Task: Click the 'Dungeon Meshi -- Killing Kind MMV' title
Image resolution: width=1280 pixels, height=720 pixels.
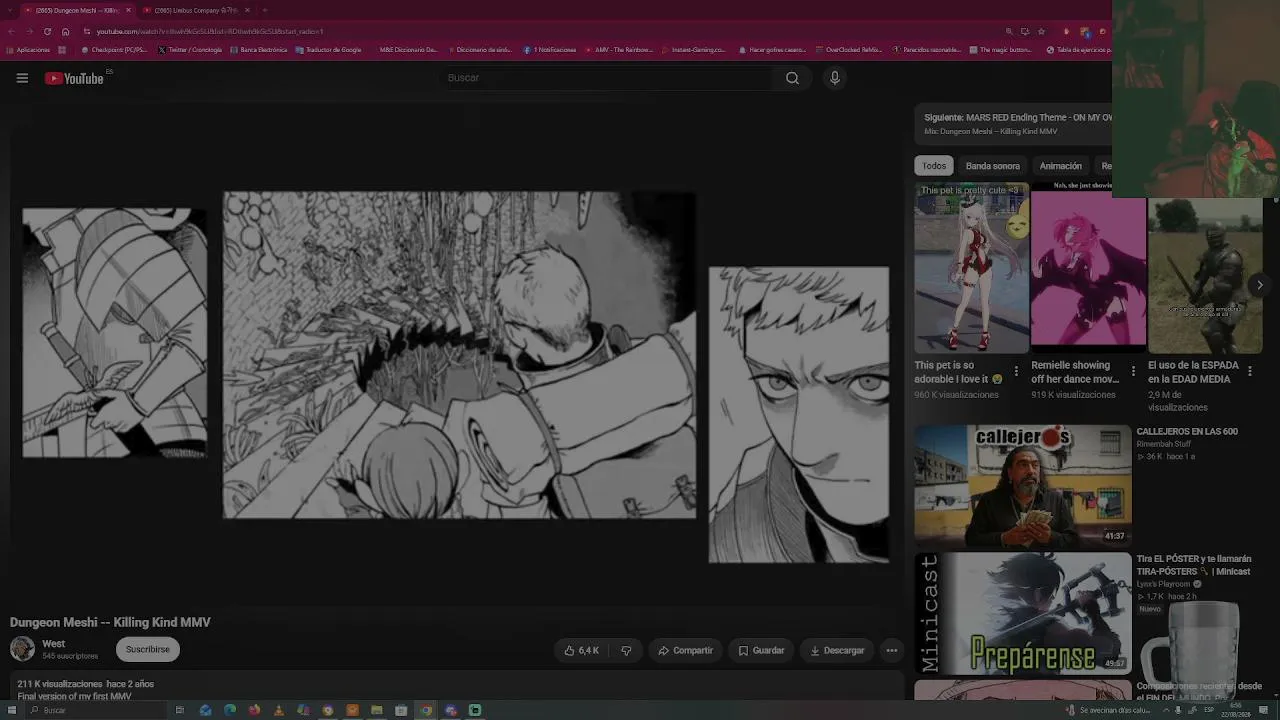Action: (110, 622)
